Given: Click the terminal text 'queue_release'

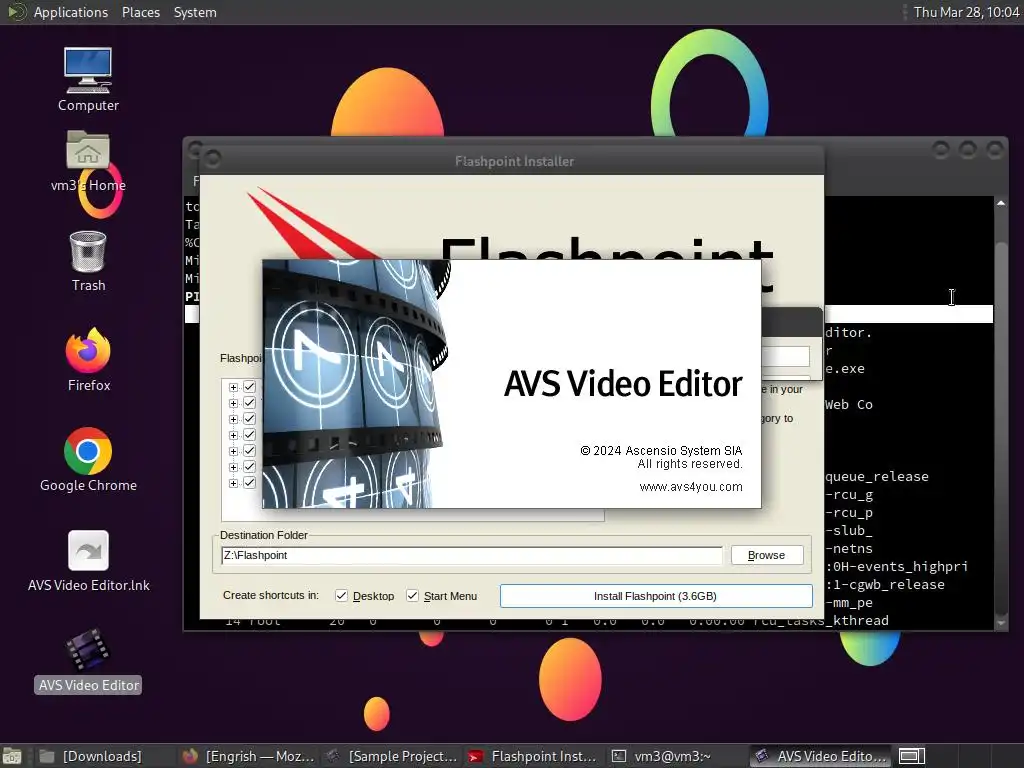Looking at the screenshot, I should [877, 477].
